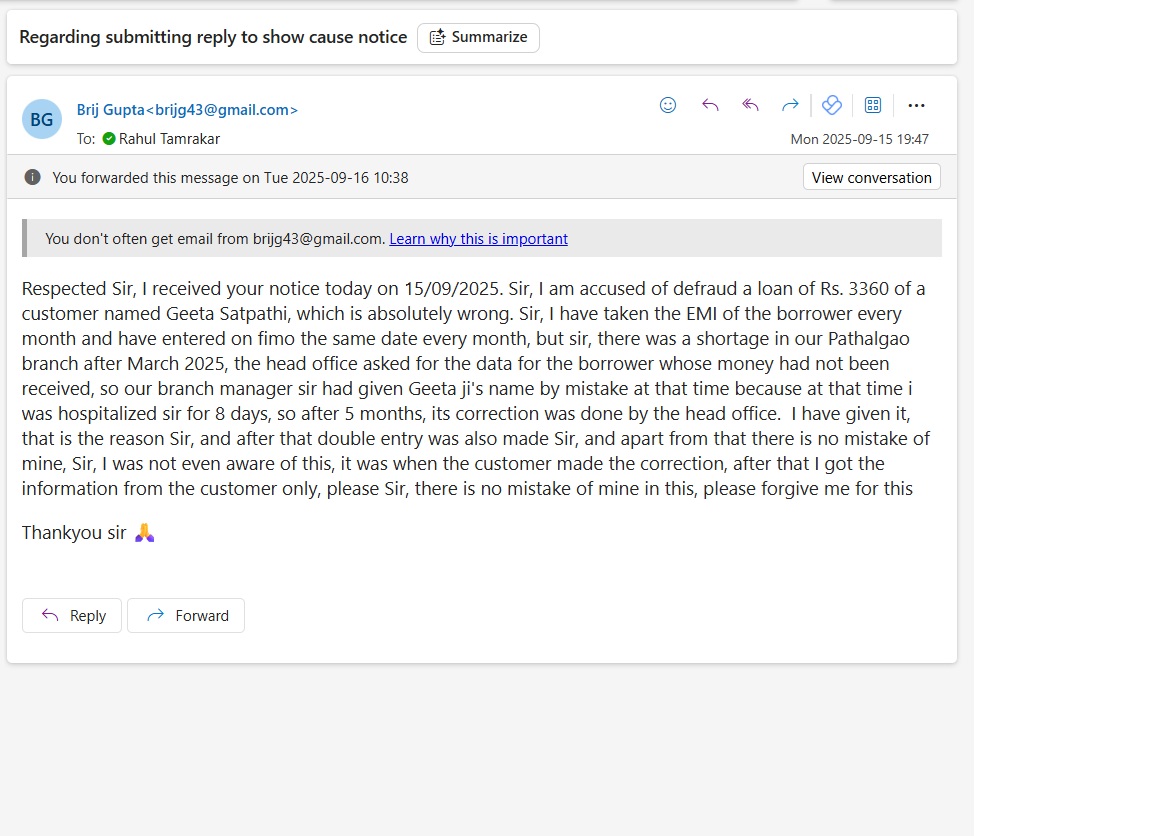The image size is (1152, 836).
Task: Click the green presence icon by Rahul Tamrakar
Action: [x=109, y=139]
